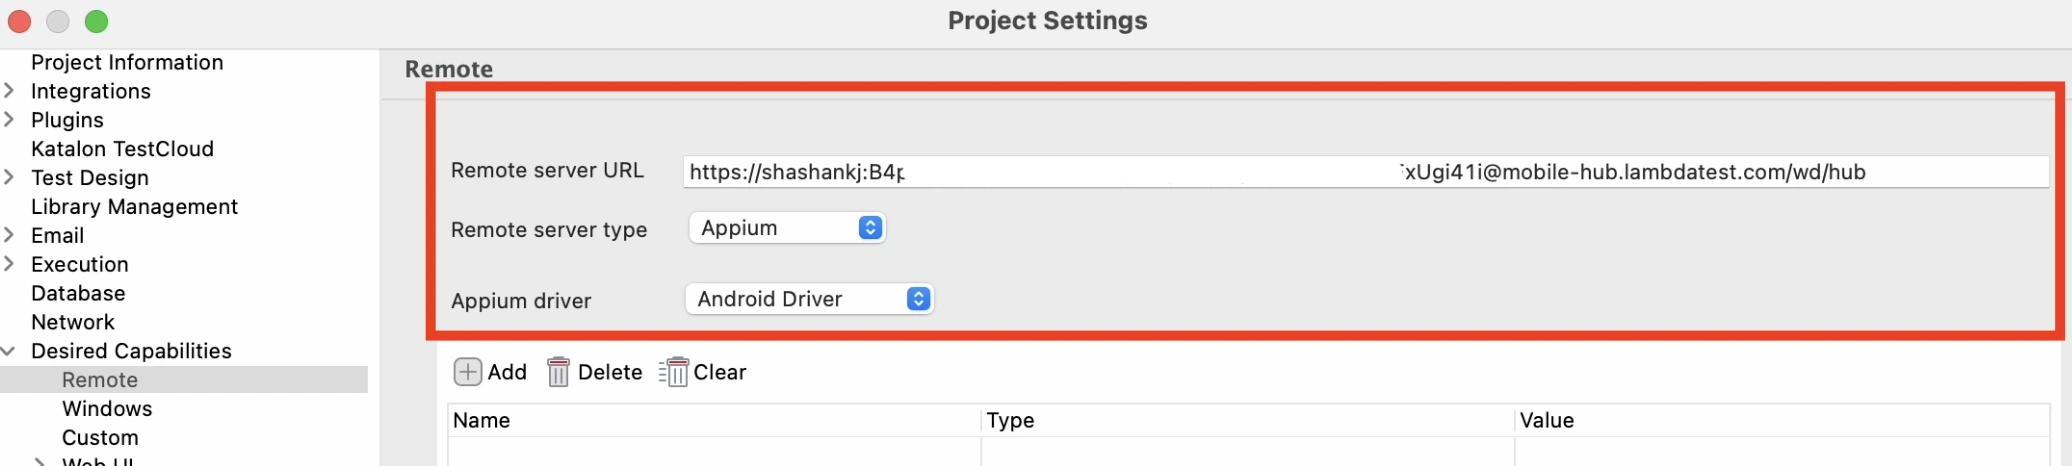The width and height of the screenshot is (2072, 466).
Task: Click the Clear list icon
Action: [674, 372]
